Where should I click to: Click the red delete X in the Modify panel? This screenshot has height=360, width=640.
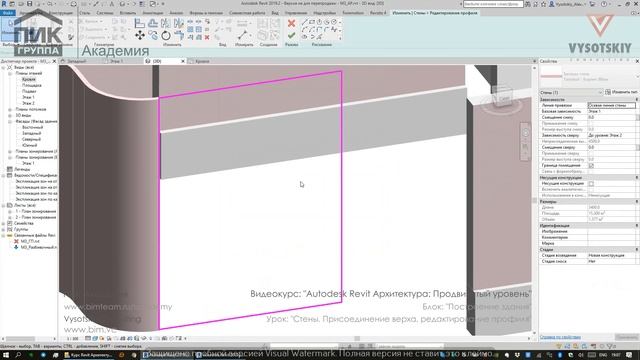coord(207,37)
